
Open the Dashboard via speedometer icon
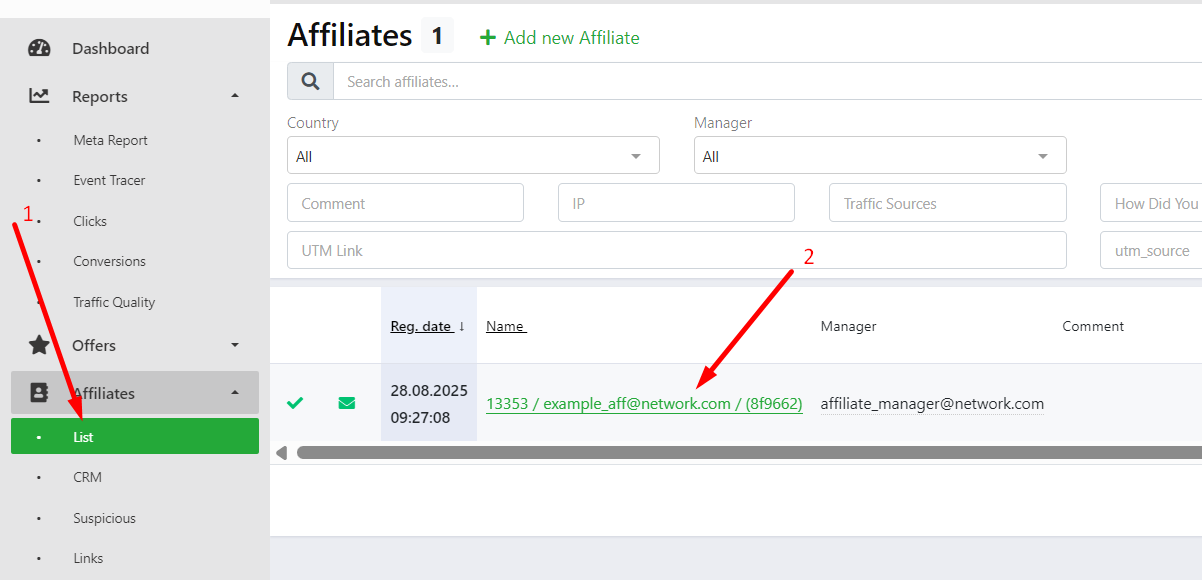point(39,47)
